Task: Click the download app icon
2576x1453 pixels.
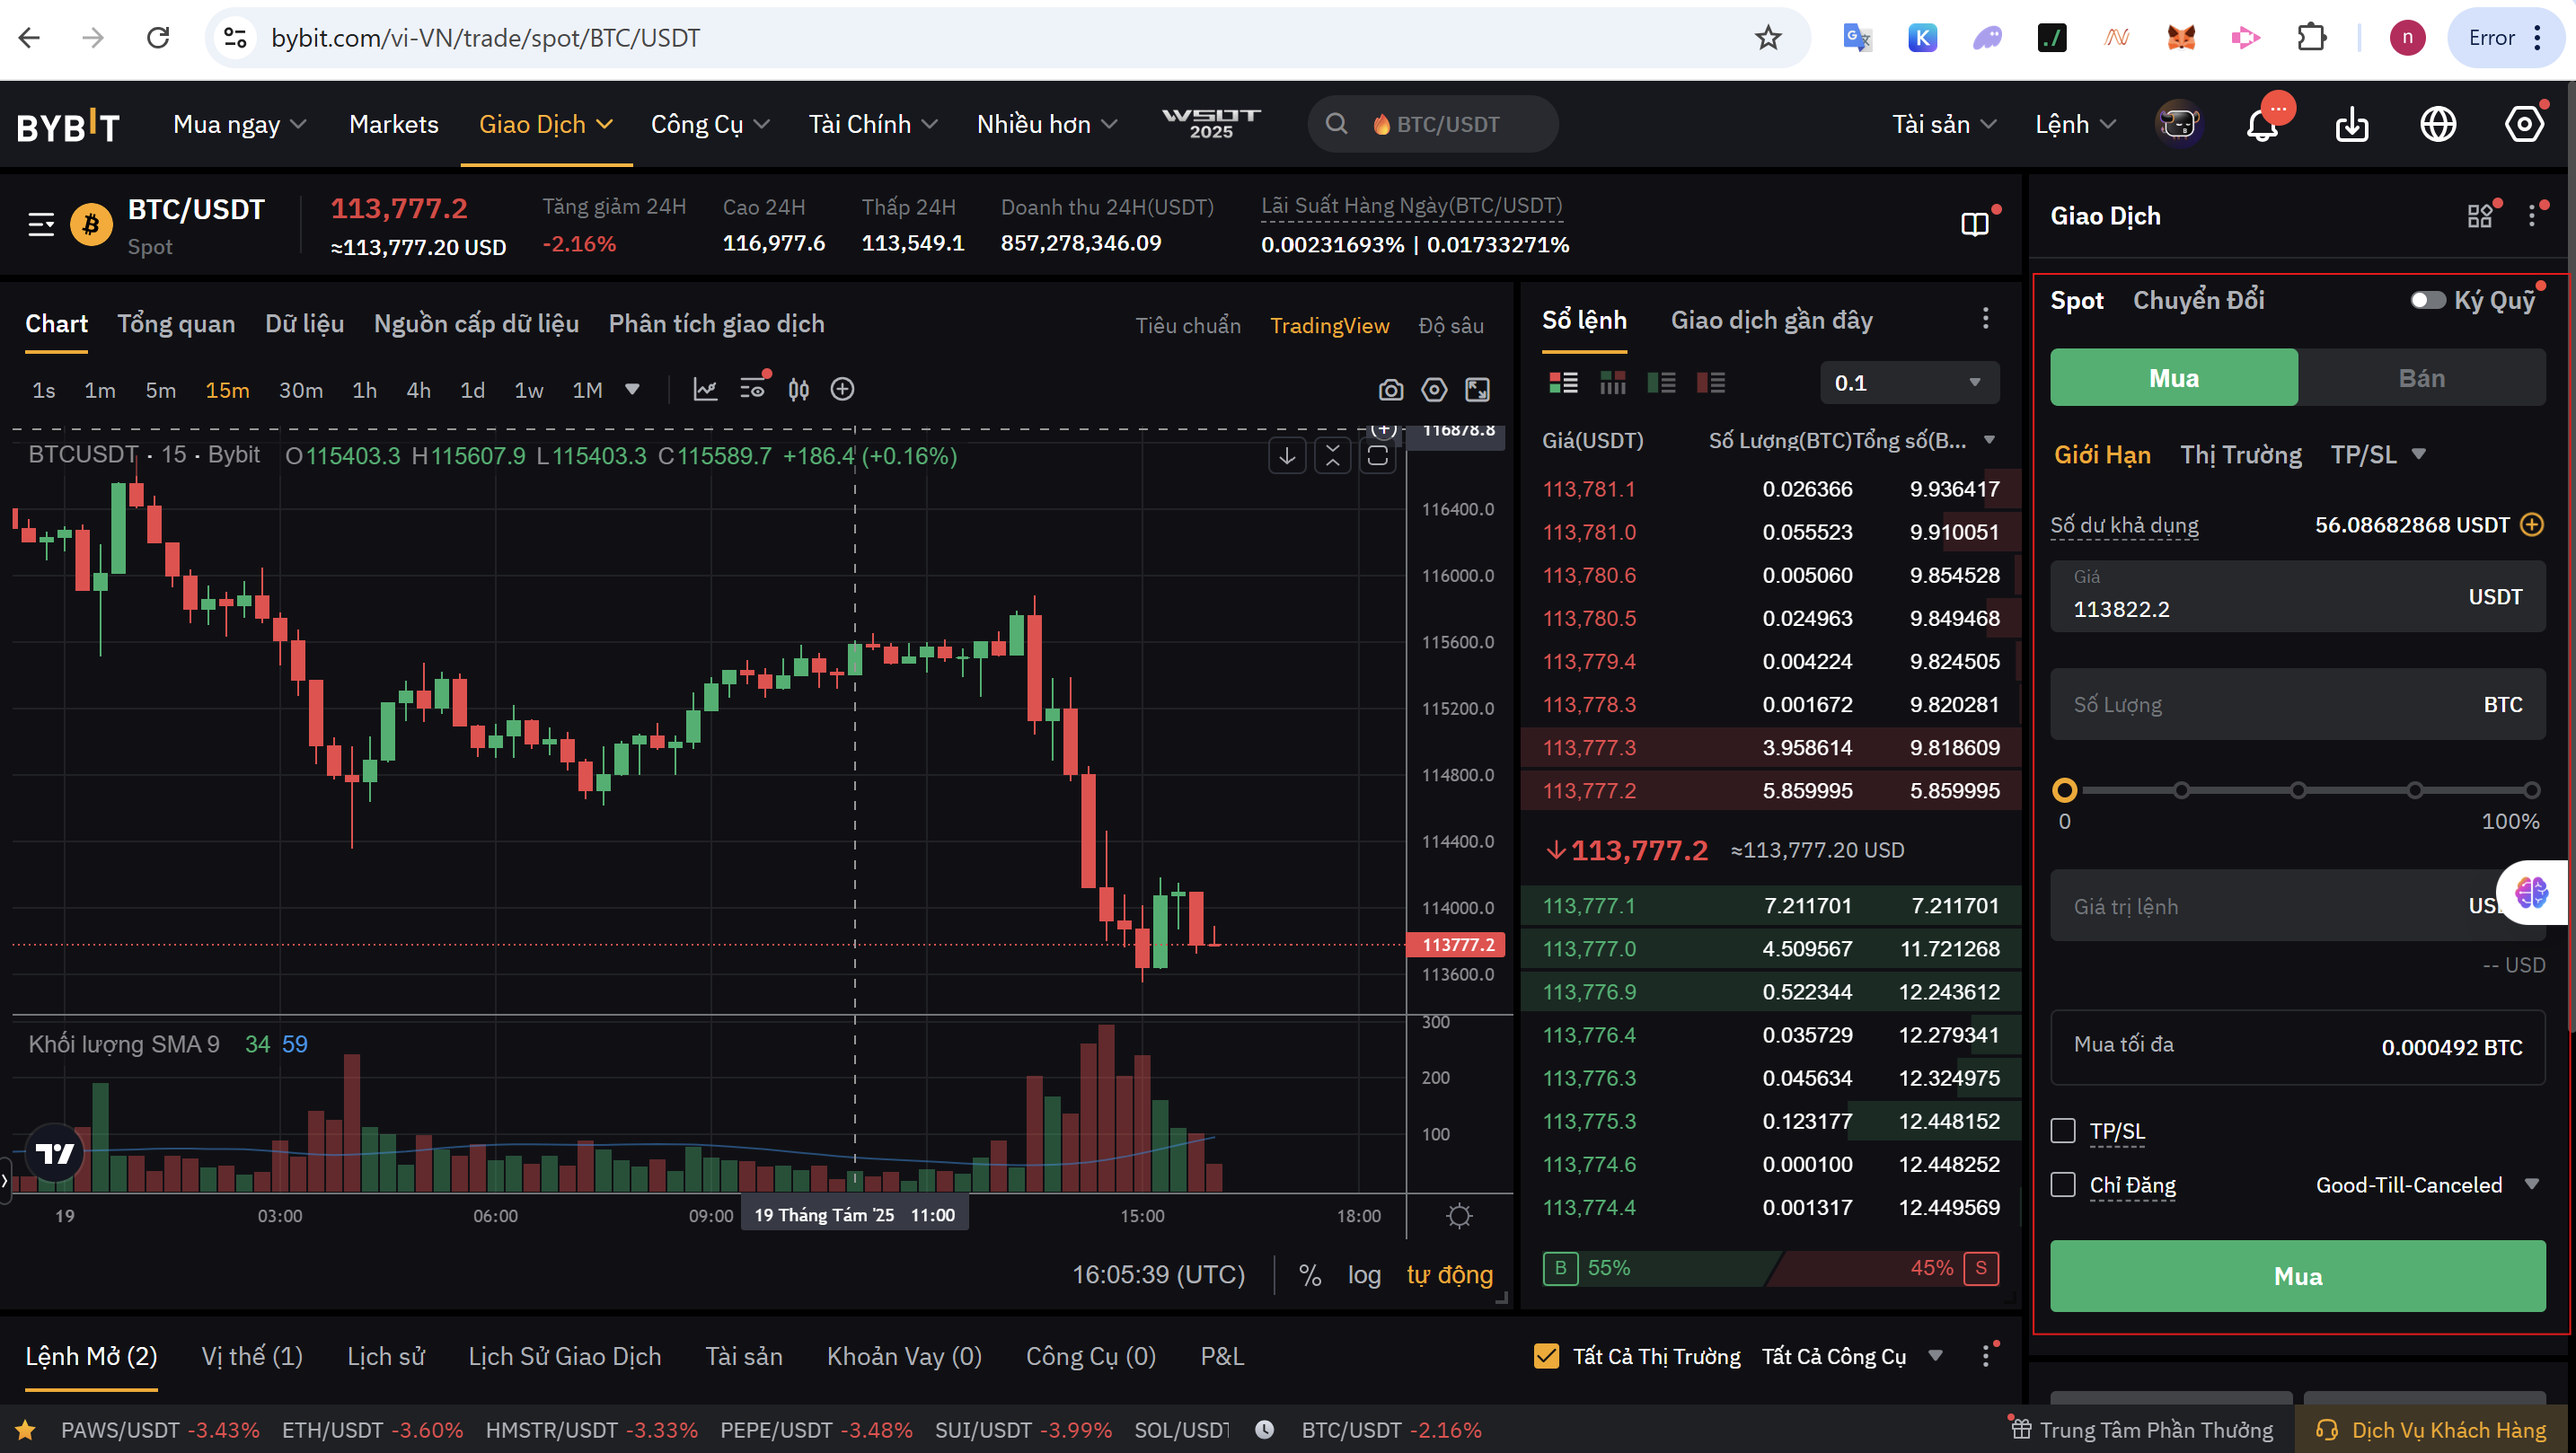Action: pyautogui.click(x=2351, y=125)
